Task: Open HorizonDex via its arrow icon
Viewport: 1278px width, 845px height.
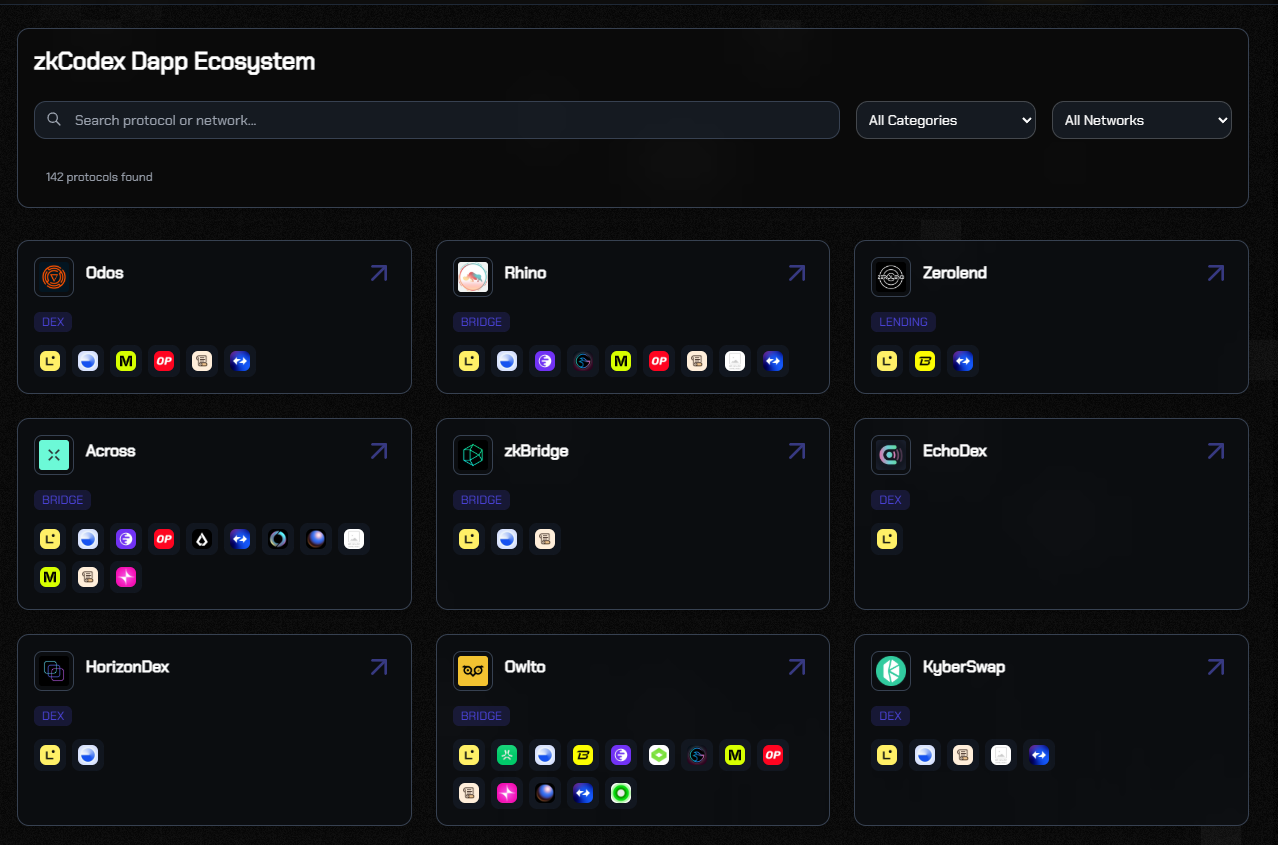Action: coord(379,667)
